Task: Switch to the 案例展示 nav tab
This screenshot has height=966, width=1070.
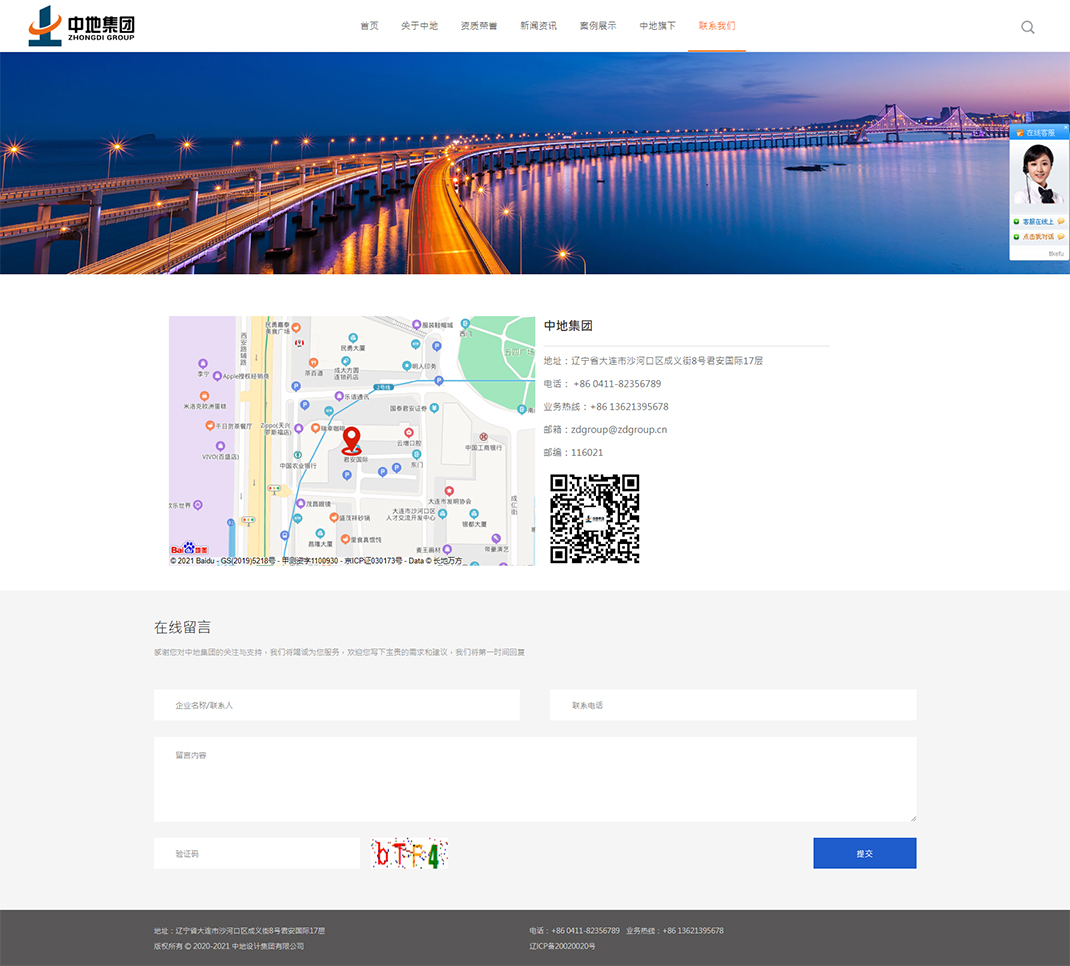Action: 597,25
